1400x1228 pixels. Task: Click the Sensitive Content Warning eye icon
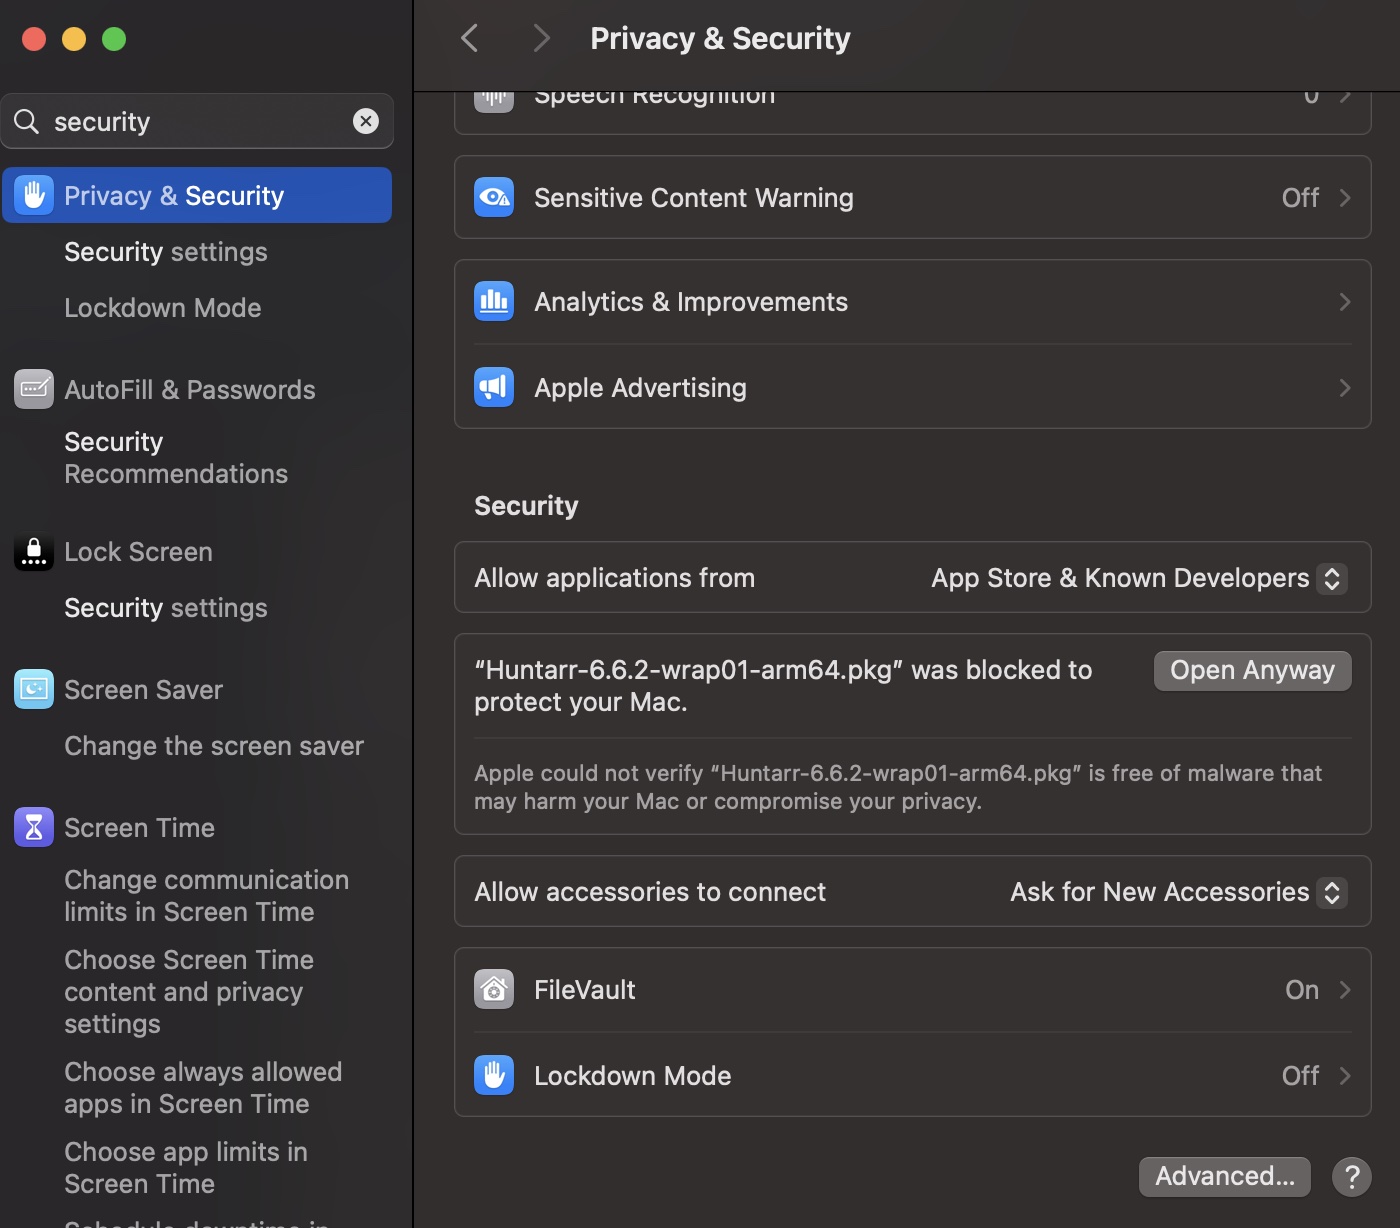click(494, 197)
